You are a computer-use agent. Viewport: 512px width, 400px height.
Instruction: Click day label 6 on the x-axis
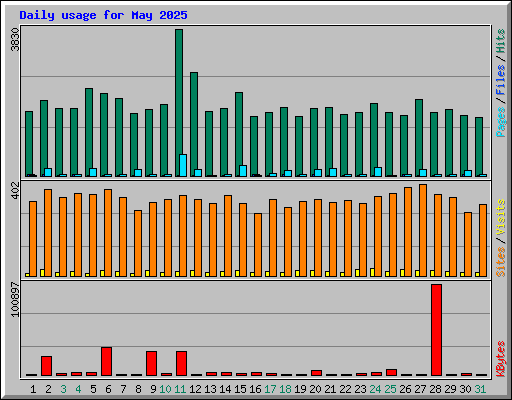coord(108,389)
